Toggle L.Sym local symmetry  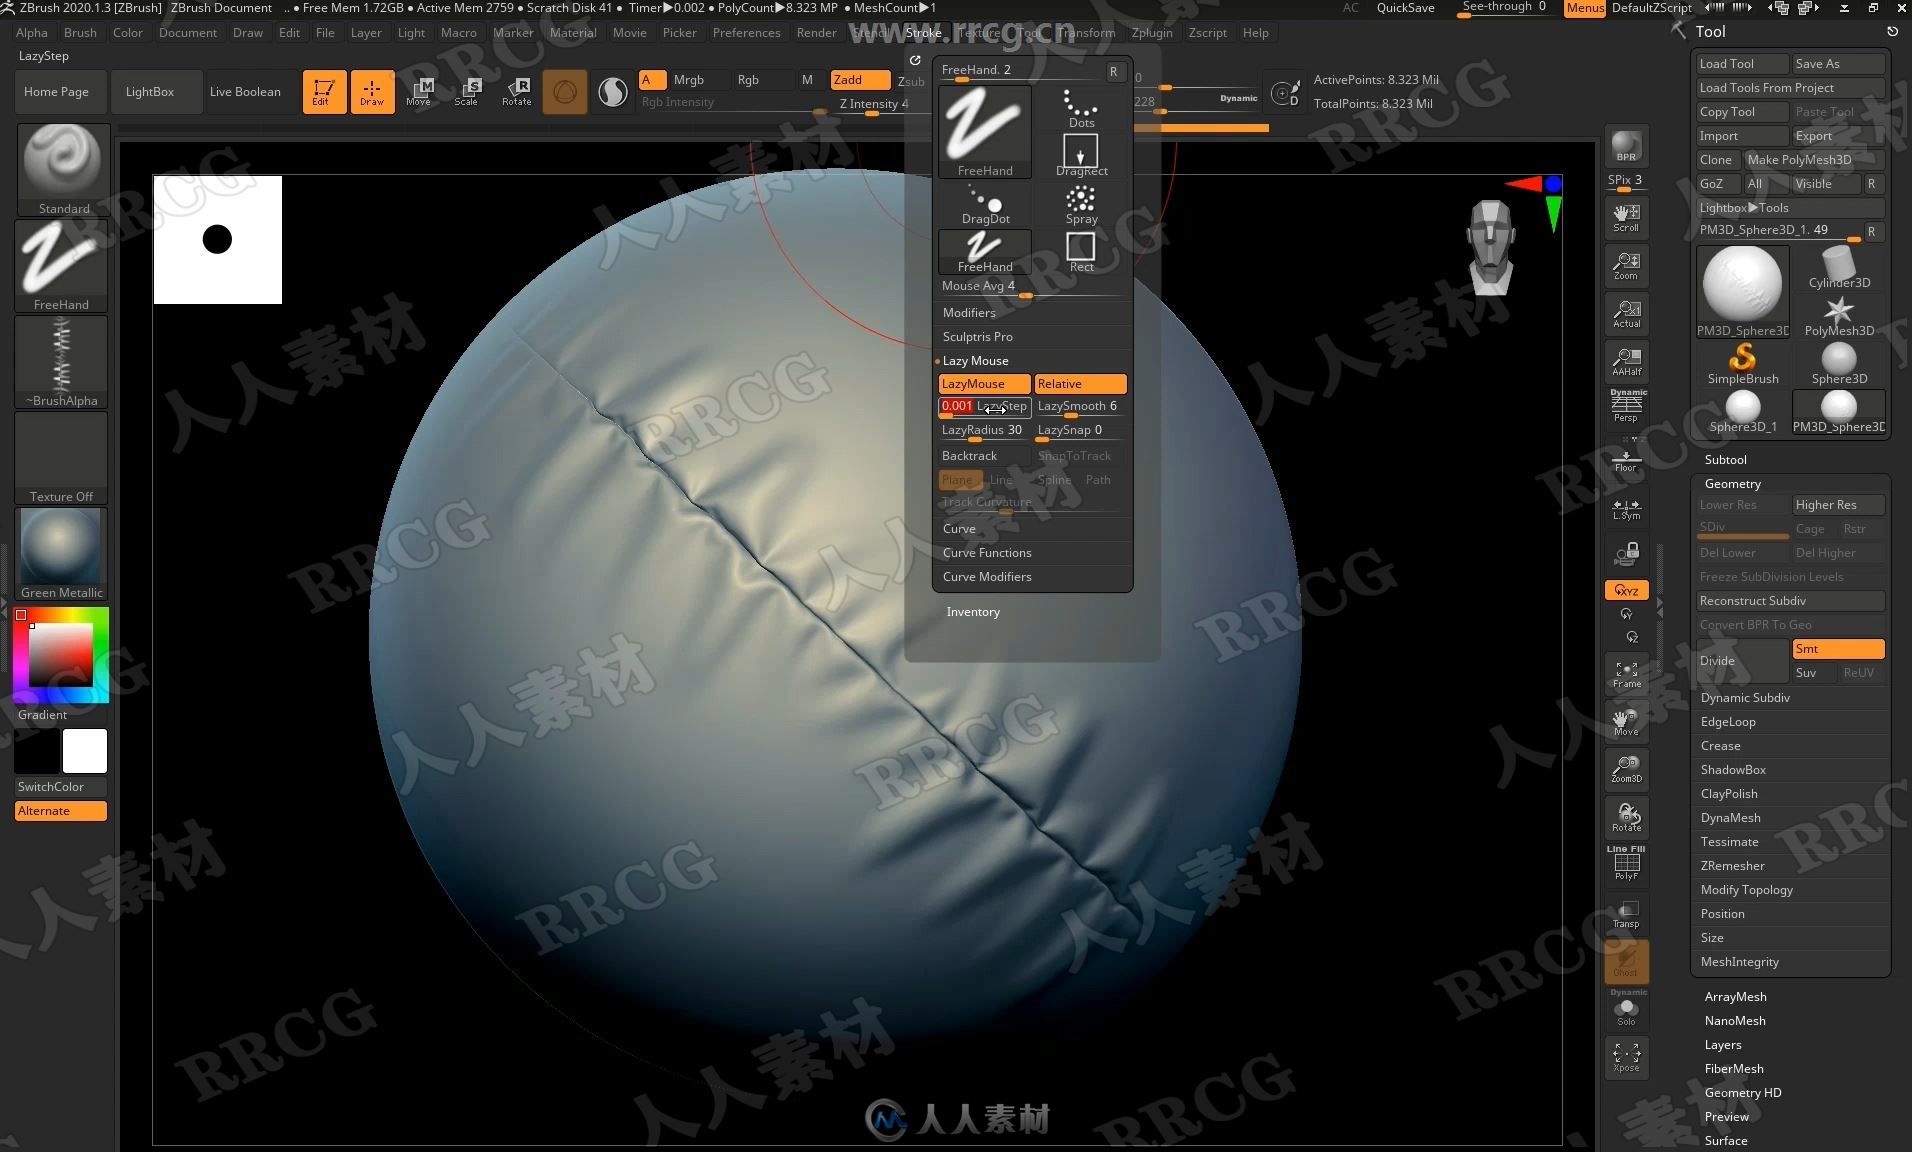pos(1626,509)
